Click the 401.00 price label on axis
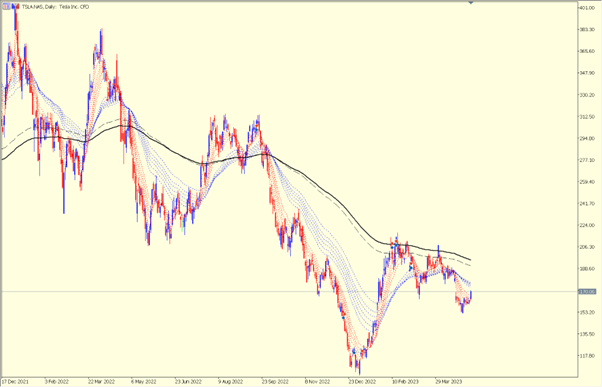The height and width of the screenshot is (387, 602). (587, 8)
